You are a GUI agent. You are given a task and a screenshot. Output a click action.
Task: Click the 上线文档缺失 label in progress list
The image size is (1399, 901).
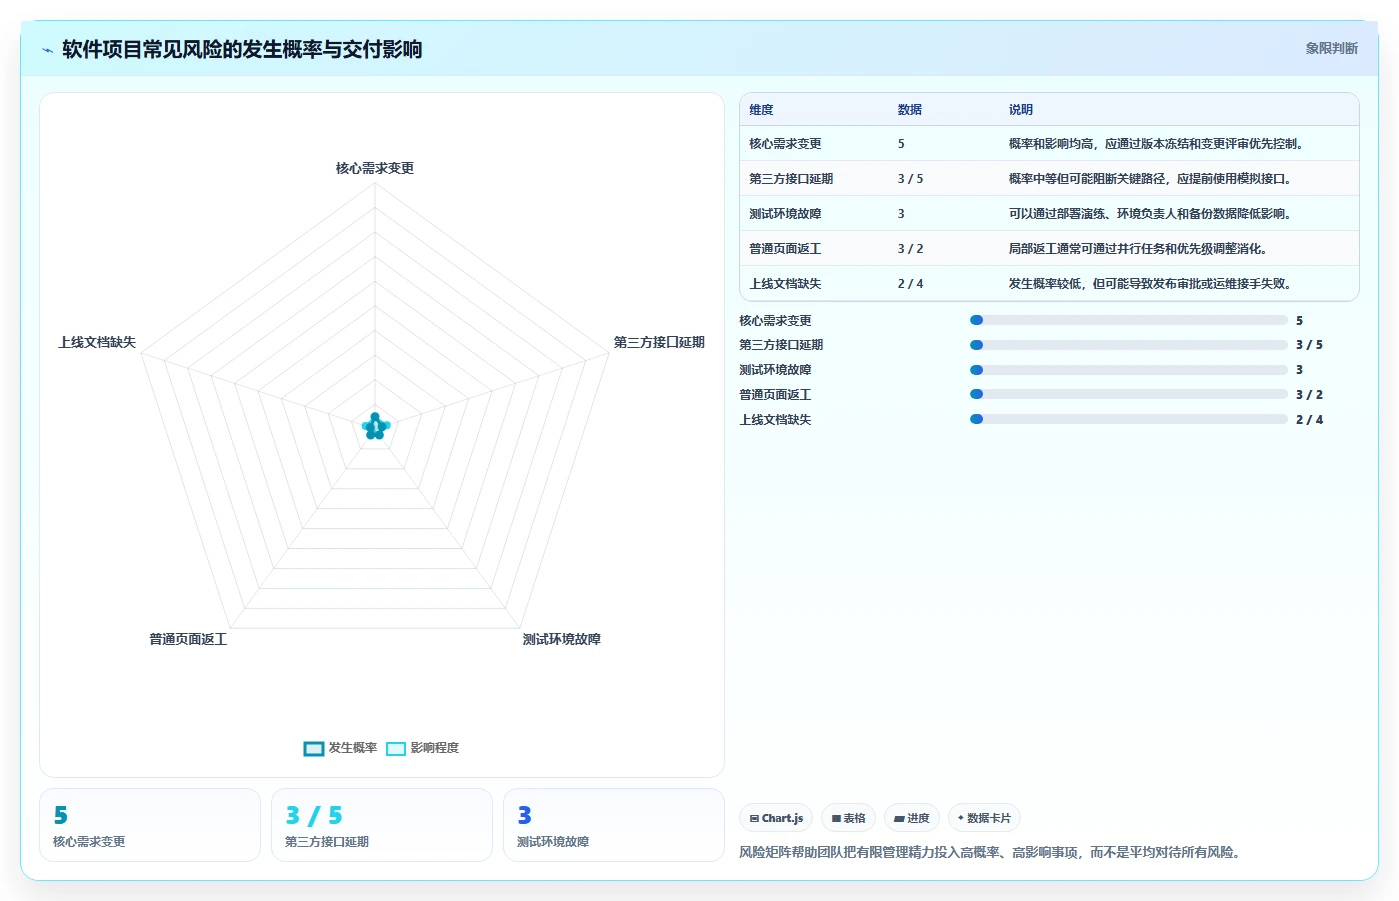775,420
